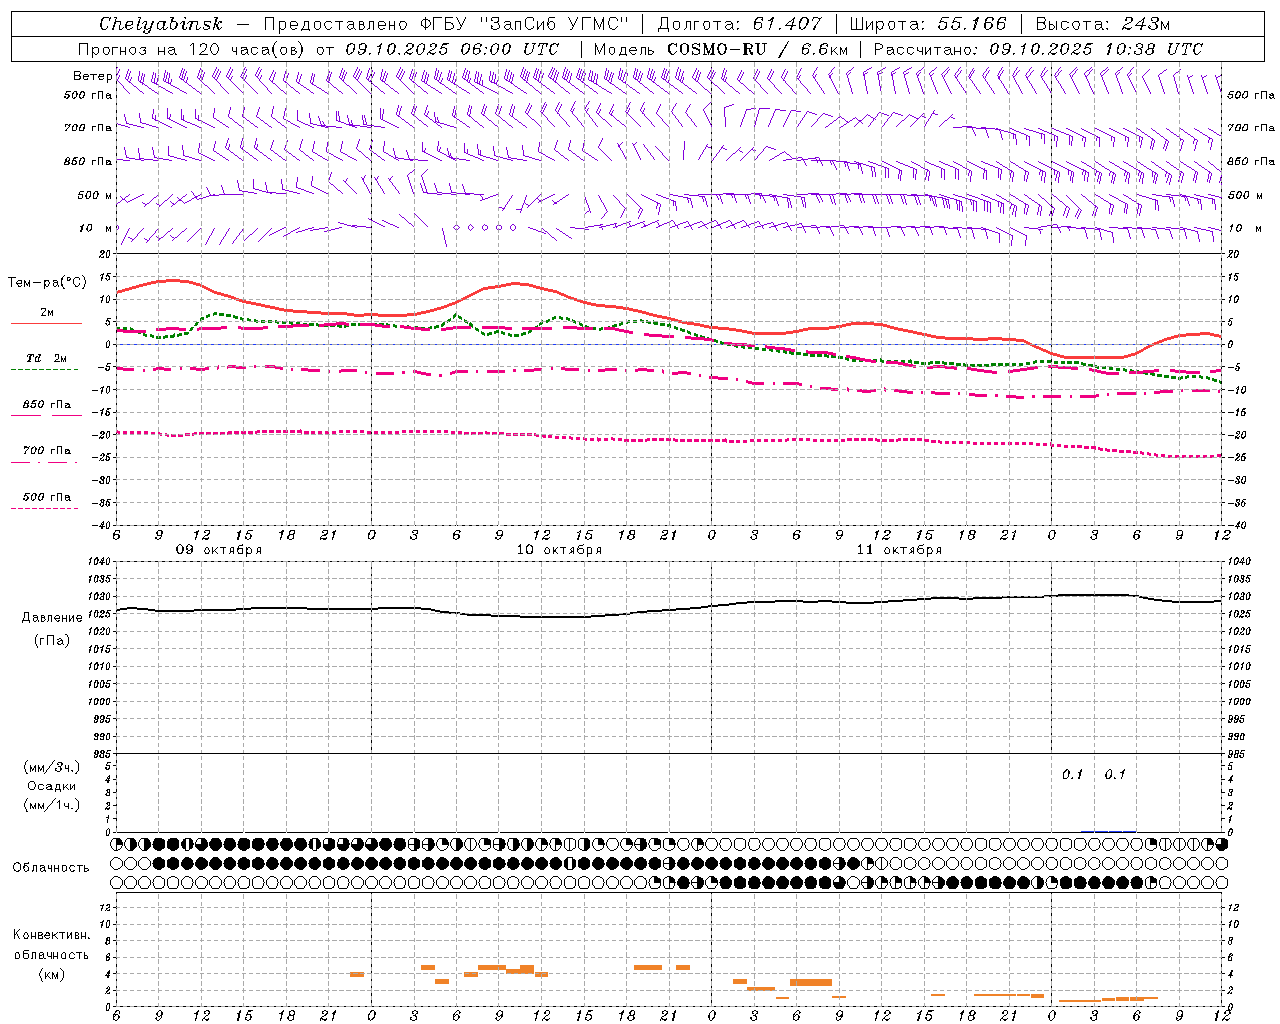Click the Ветер wind panel label
The image size is (1280, 1024).
(x=92, y=76)
